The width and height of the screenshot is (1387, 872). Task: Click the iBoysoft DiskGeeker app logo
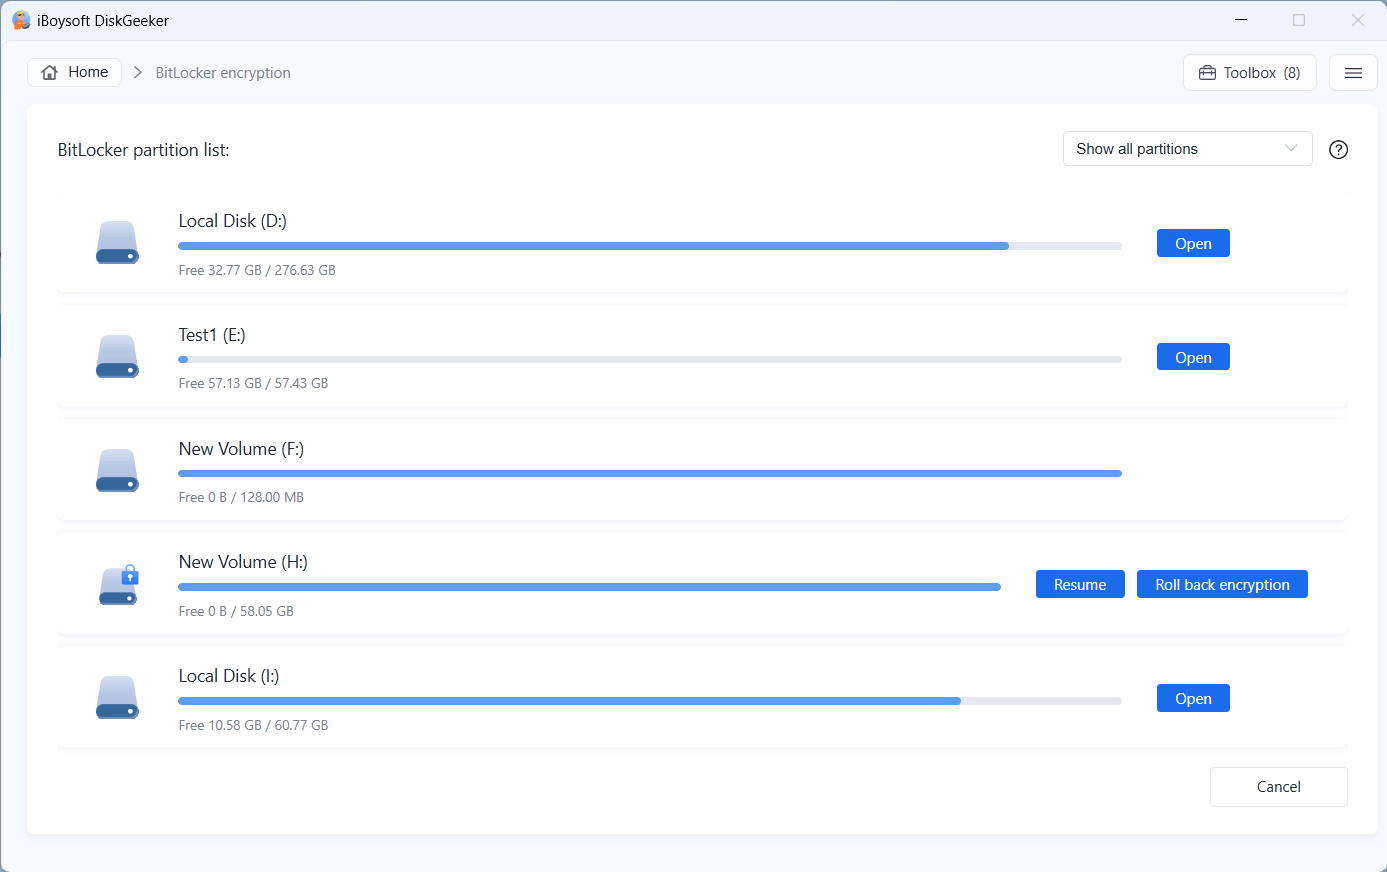point(21,20)
